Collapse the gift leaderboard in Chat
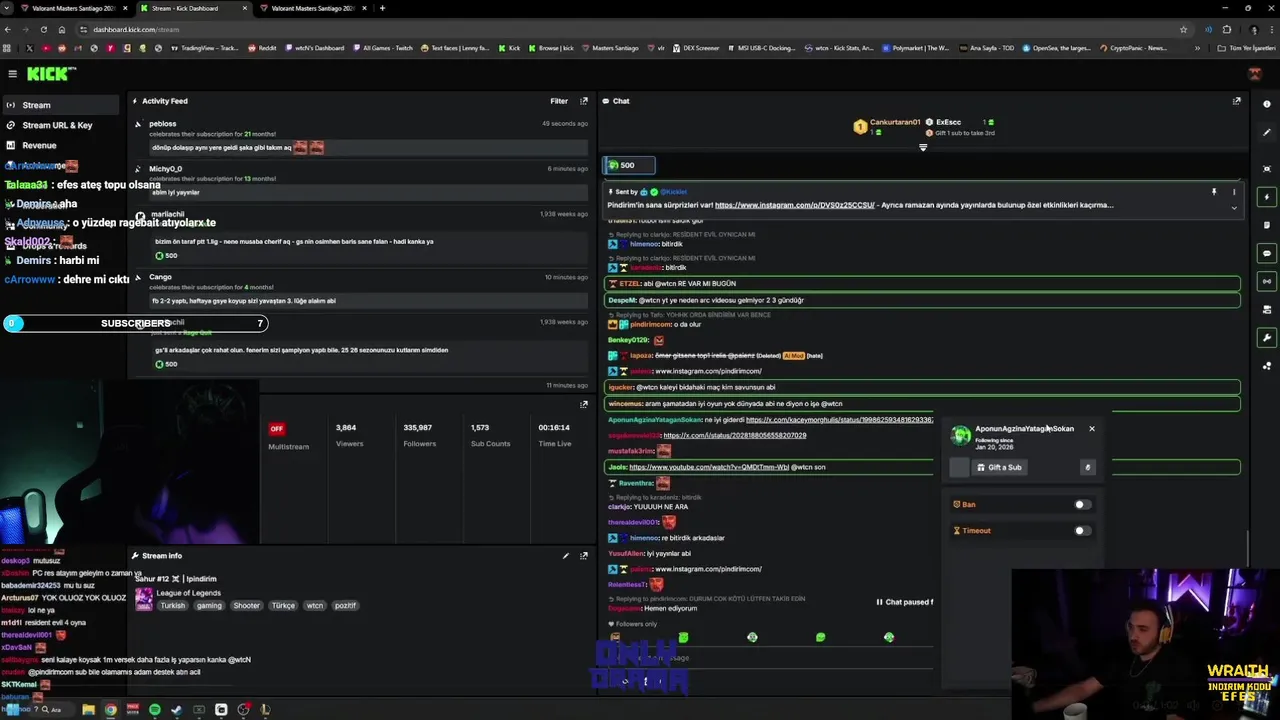The width and height of the screenshot is (1280, 720). [x=923, y=148]
